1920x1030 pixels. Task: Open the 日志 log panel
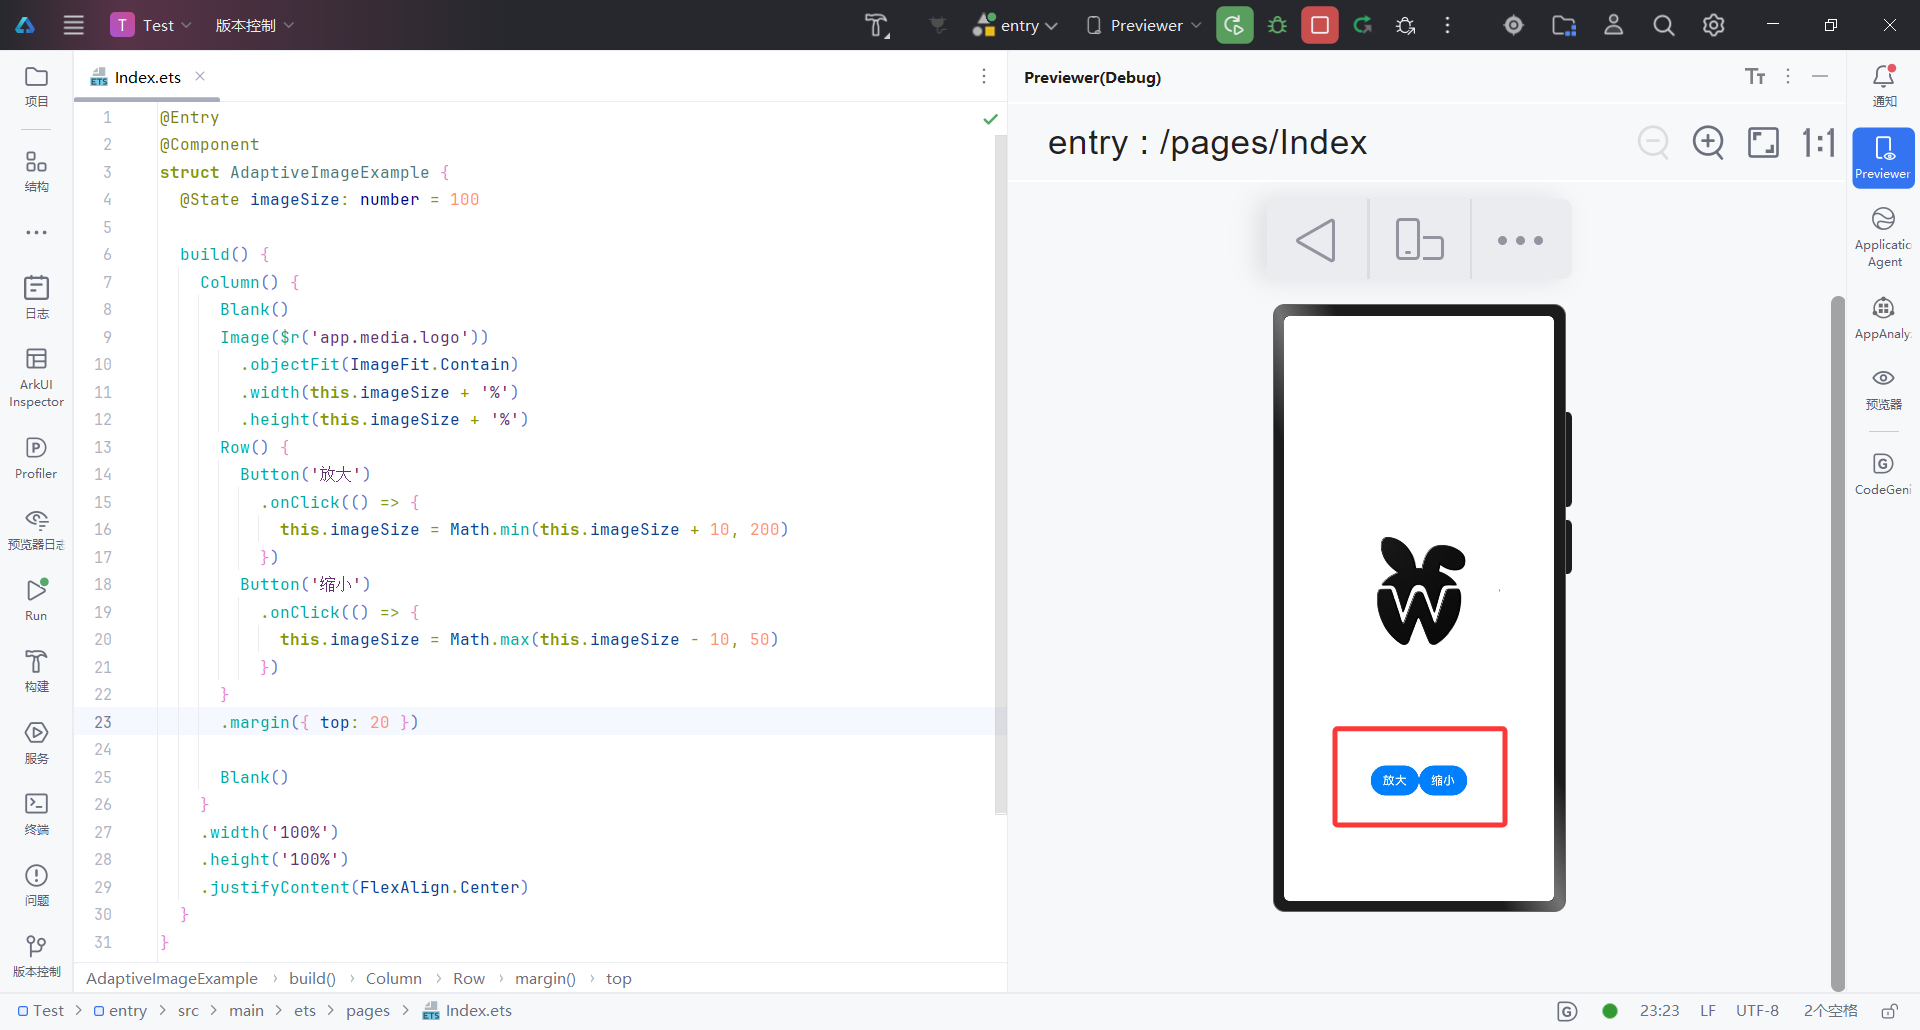coord(36,297)
